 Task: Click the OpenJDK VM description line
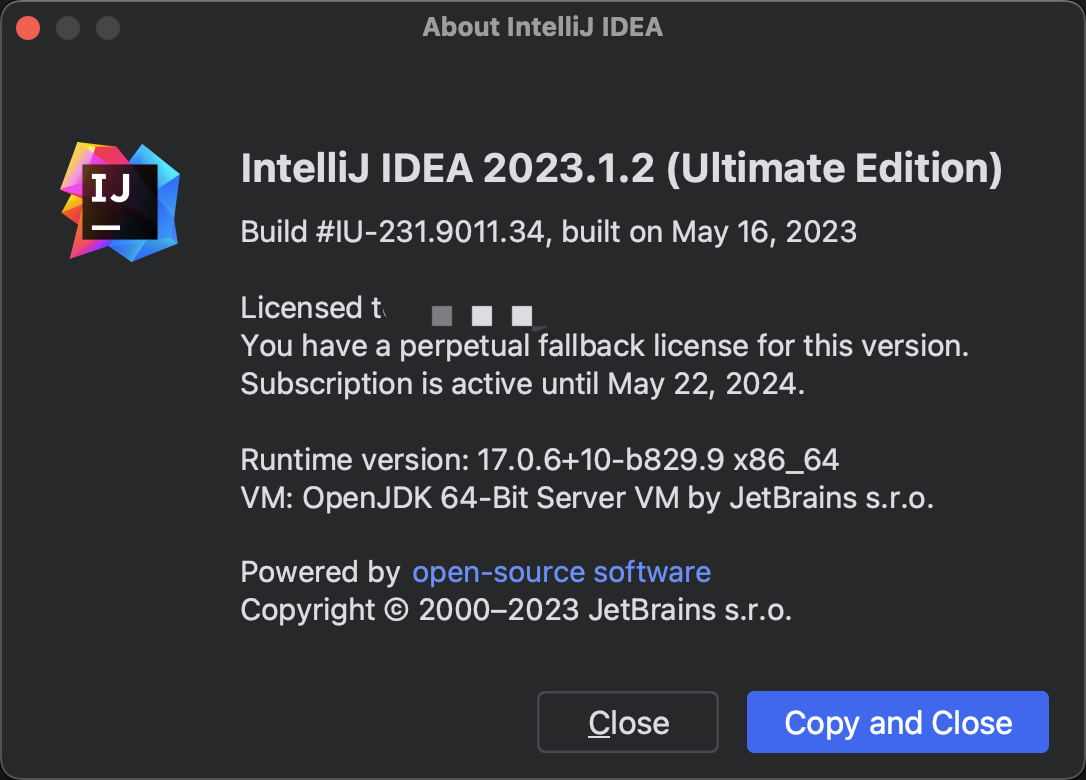(x=585, y=497)
